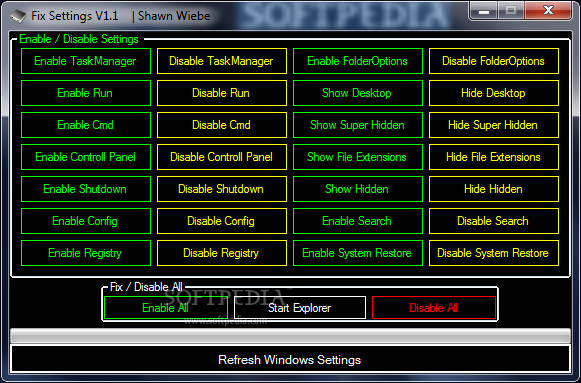
Task: Choose Disable Shutdown
Action: pos(222,189)
